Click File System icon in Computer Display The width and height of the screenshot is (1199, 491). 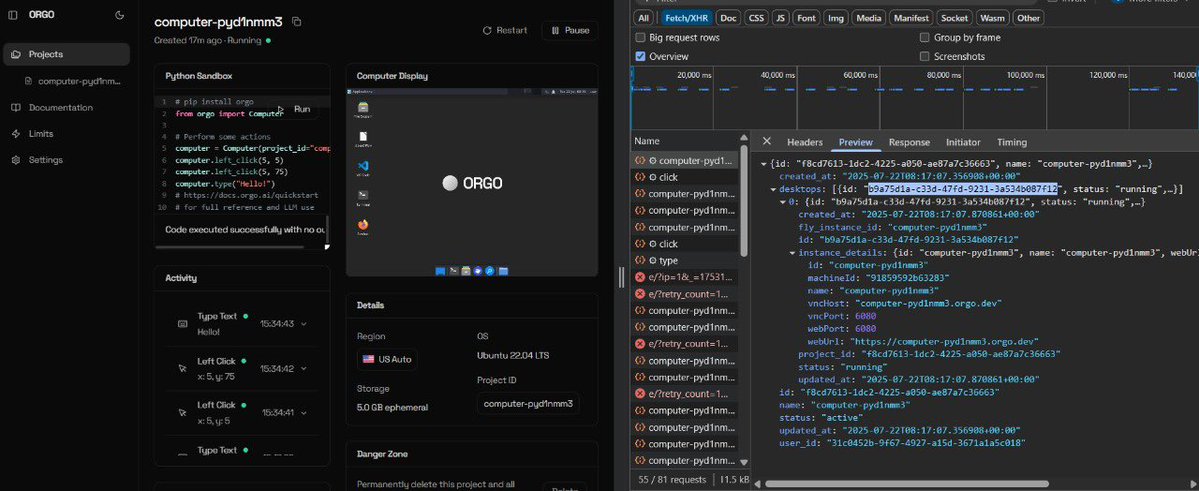(363, 110)
